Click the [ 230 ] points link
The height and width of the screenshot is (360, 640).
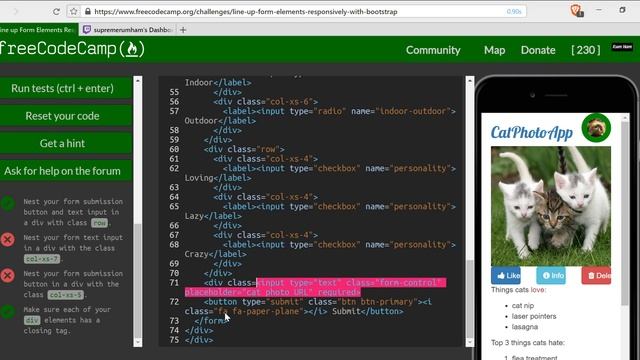tap(586, 50)
